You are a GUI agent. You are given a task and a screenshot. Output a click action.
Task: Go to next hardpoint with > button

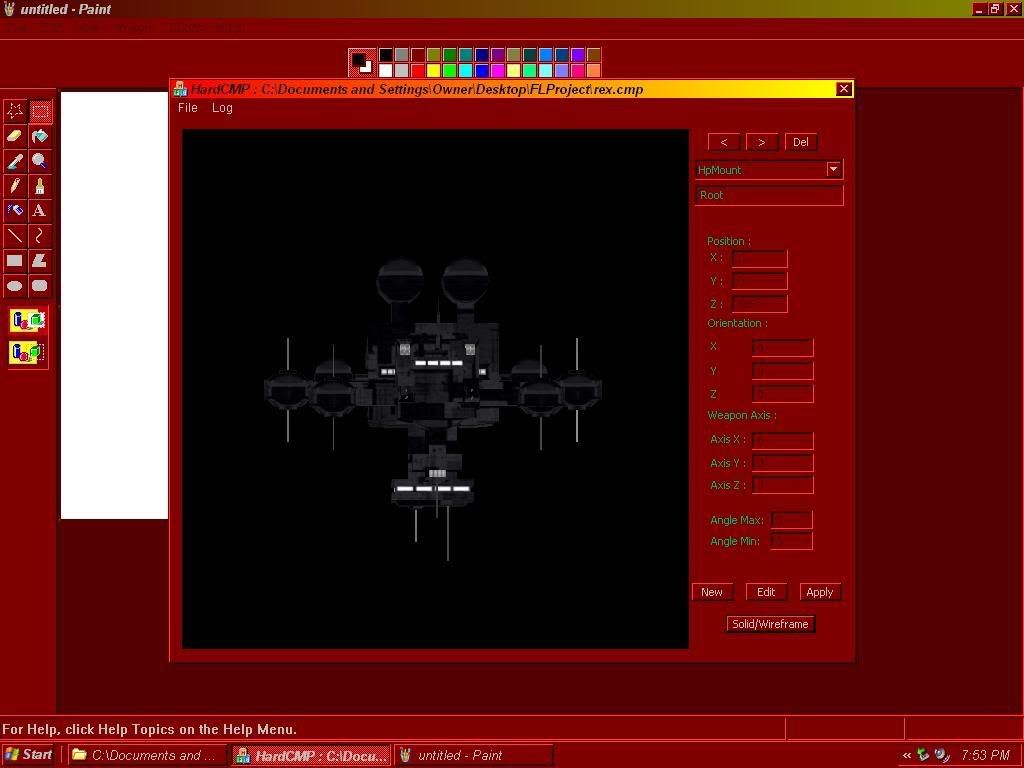(x=761, y=142)
